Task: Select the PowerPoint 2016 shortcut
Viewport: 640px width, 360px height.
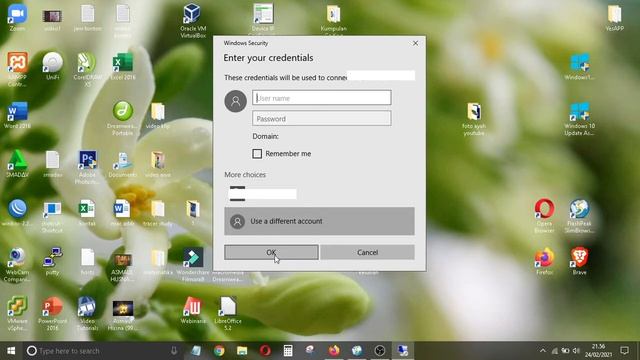Action: 52,314
